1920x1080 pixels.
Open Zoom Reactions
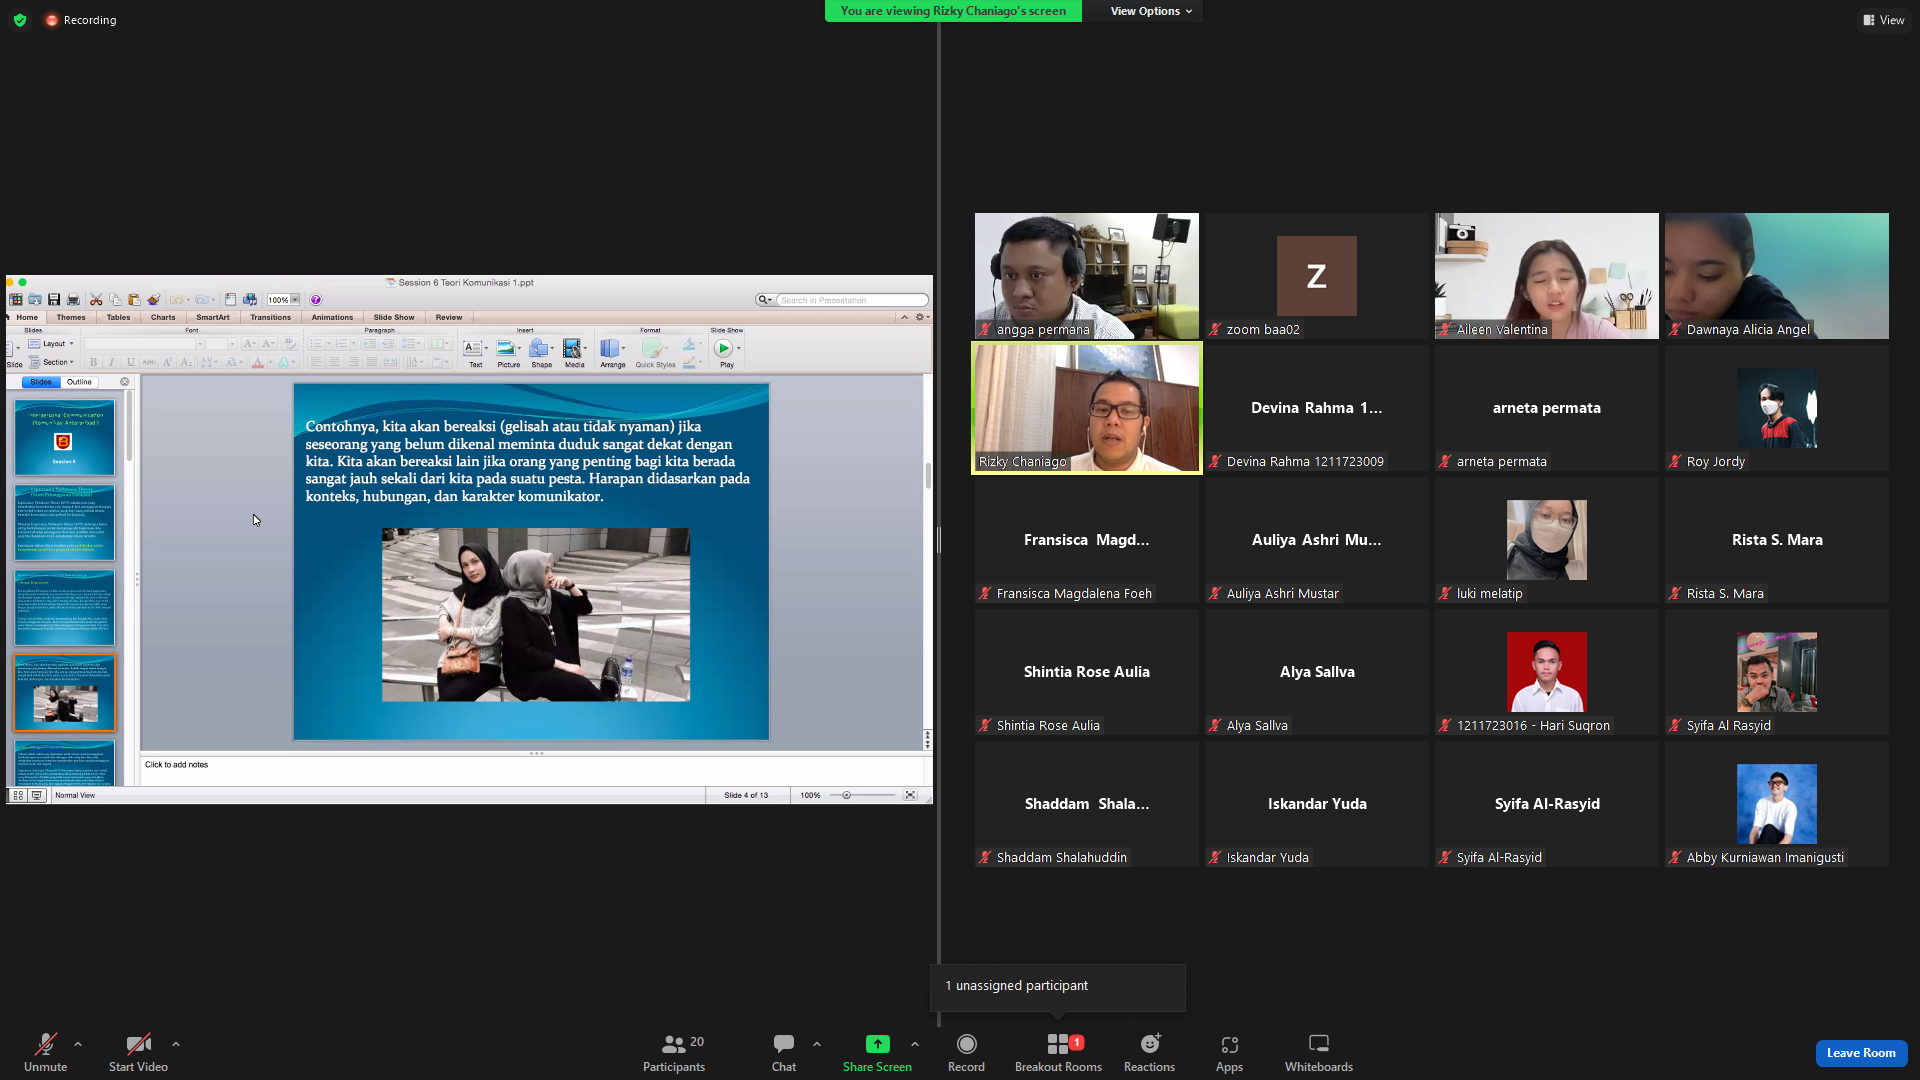click(x=1149, y=1053)
